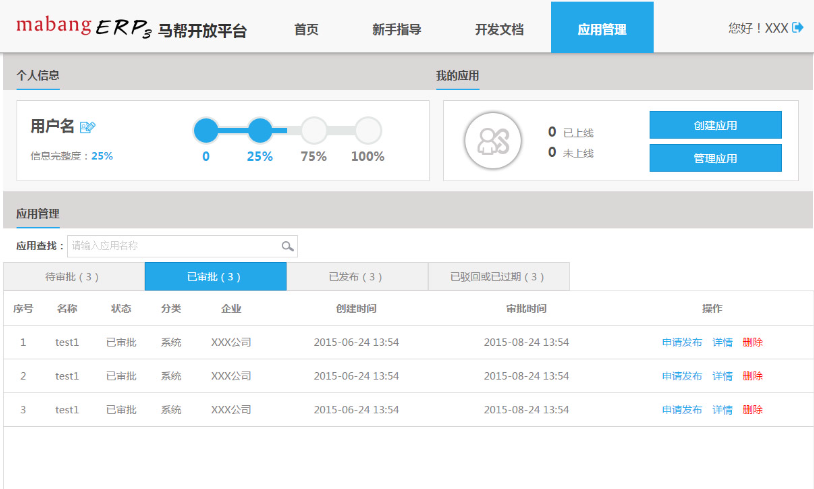Click the search magnifier icon

(287, 246)
